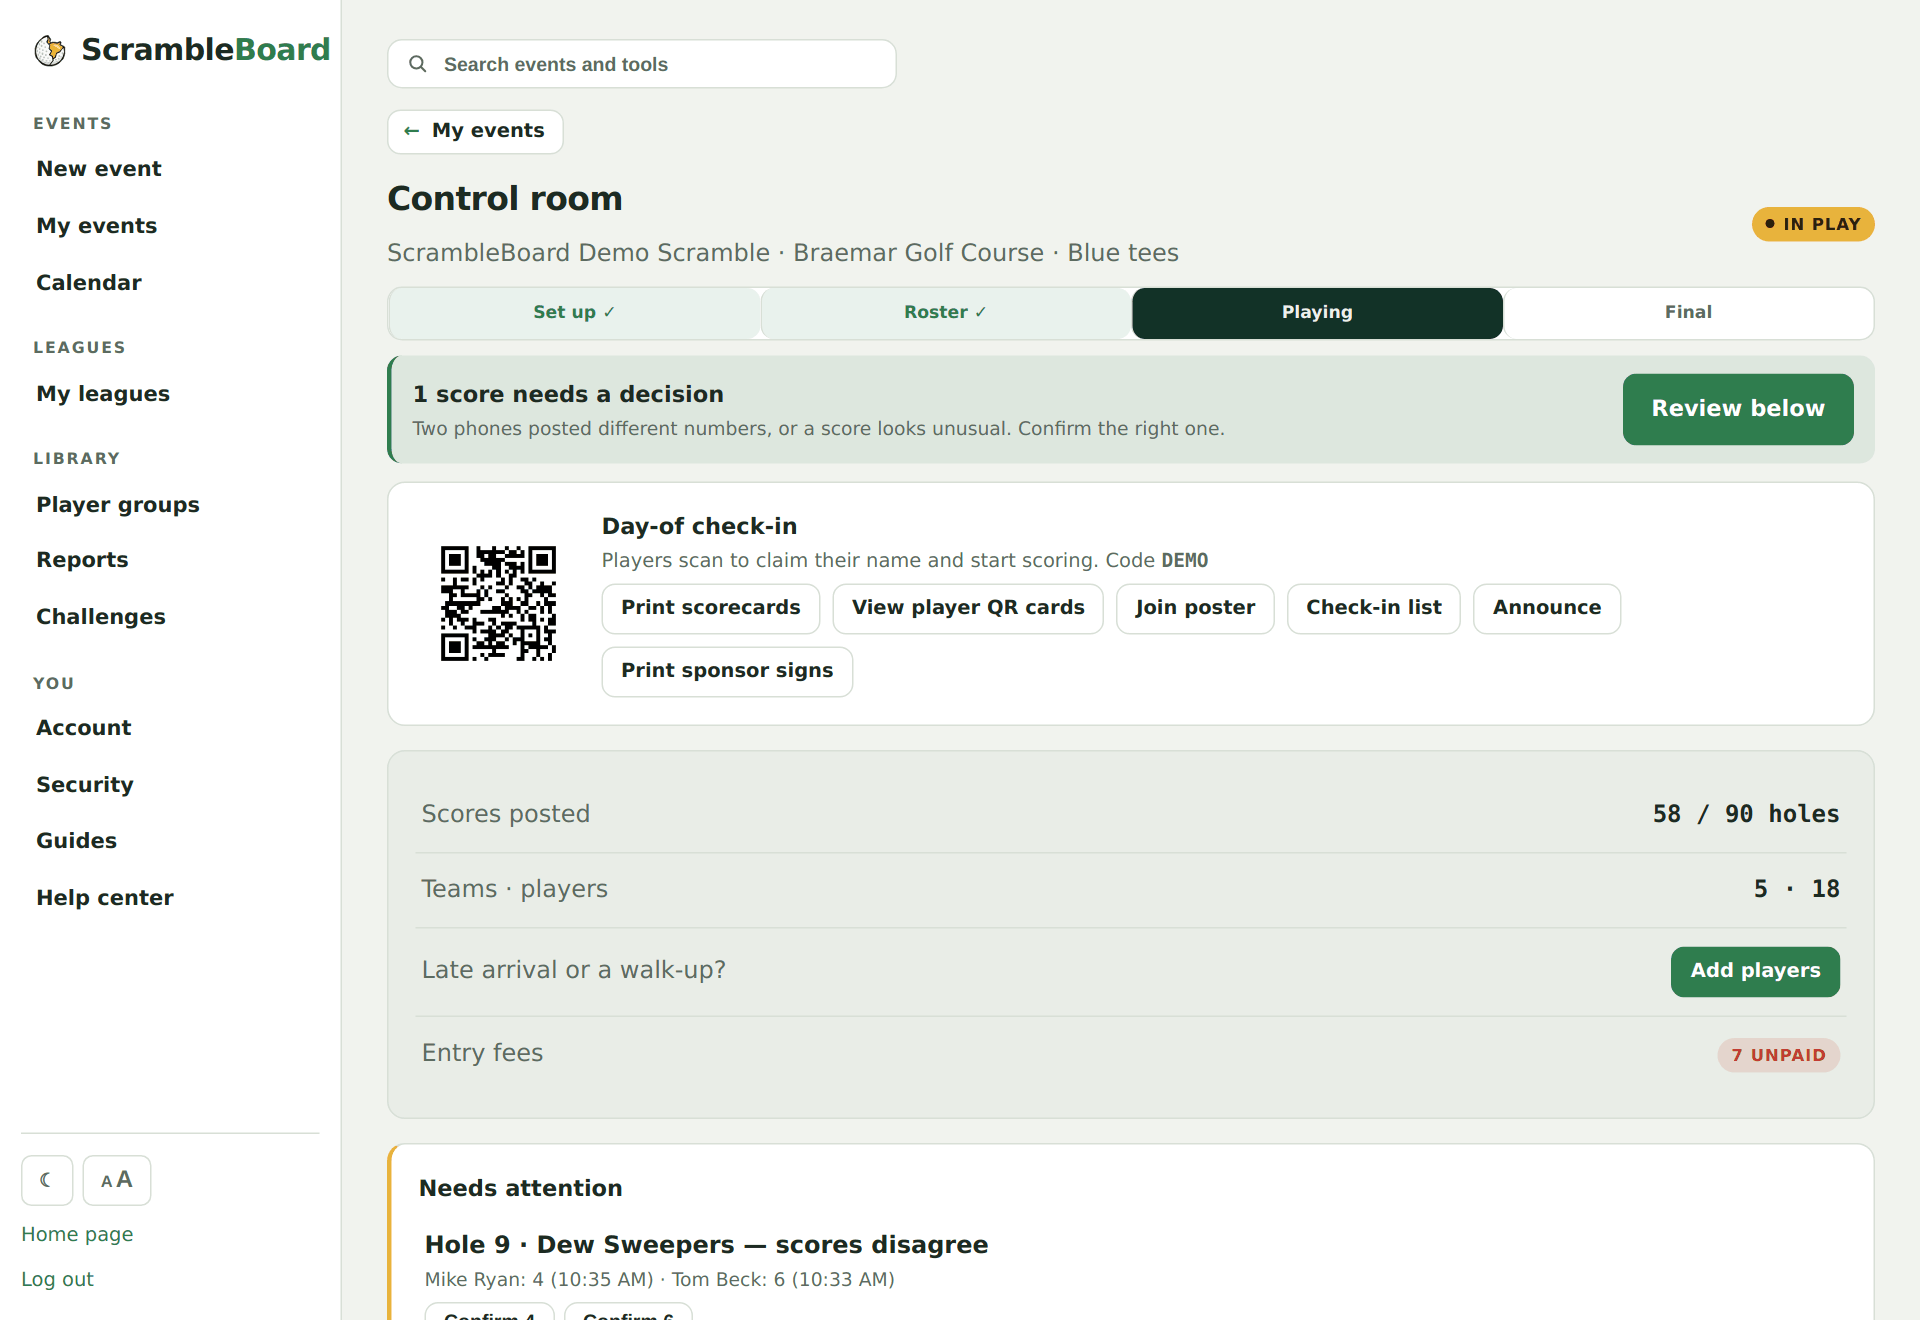
Task: Open the Set up step tab
Action: [574, 312]
